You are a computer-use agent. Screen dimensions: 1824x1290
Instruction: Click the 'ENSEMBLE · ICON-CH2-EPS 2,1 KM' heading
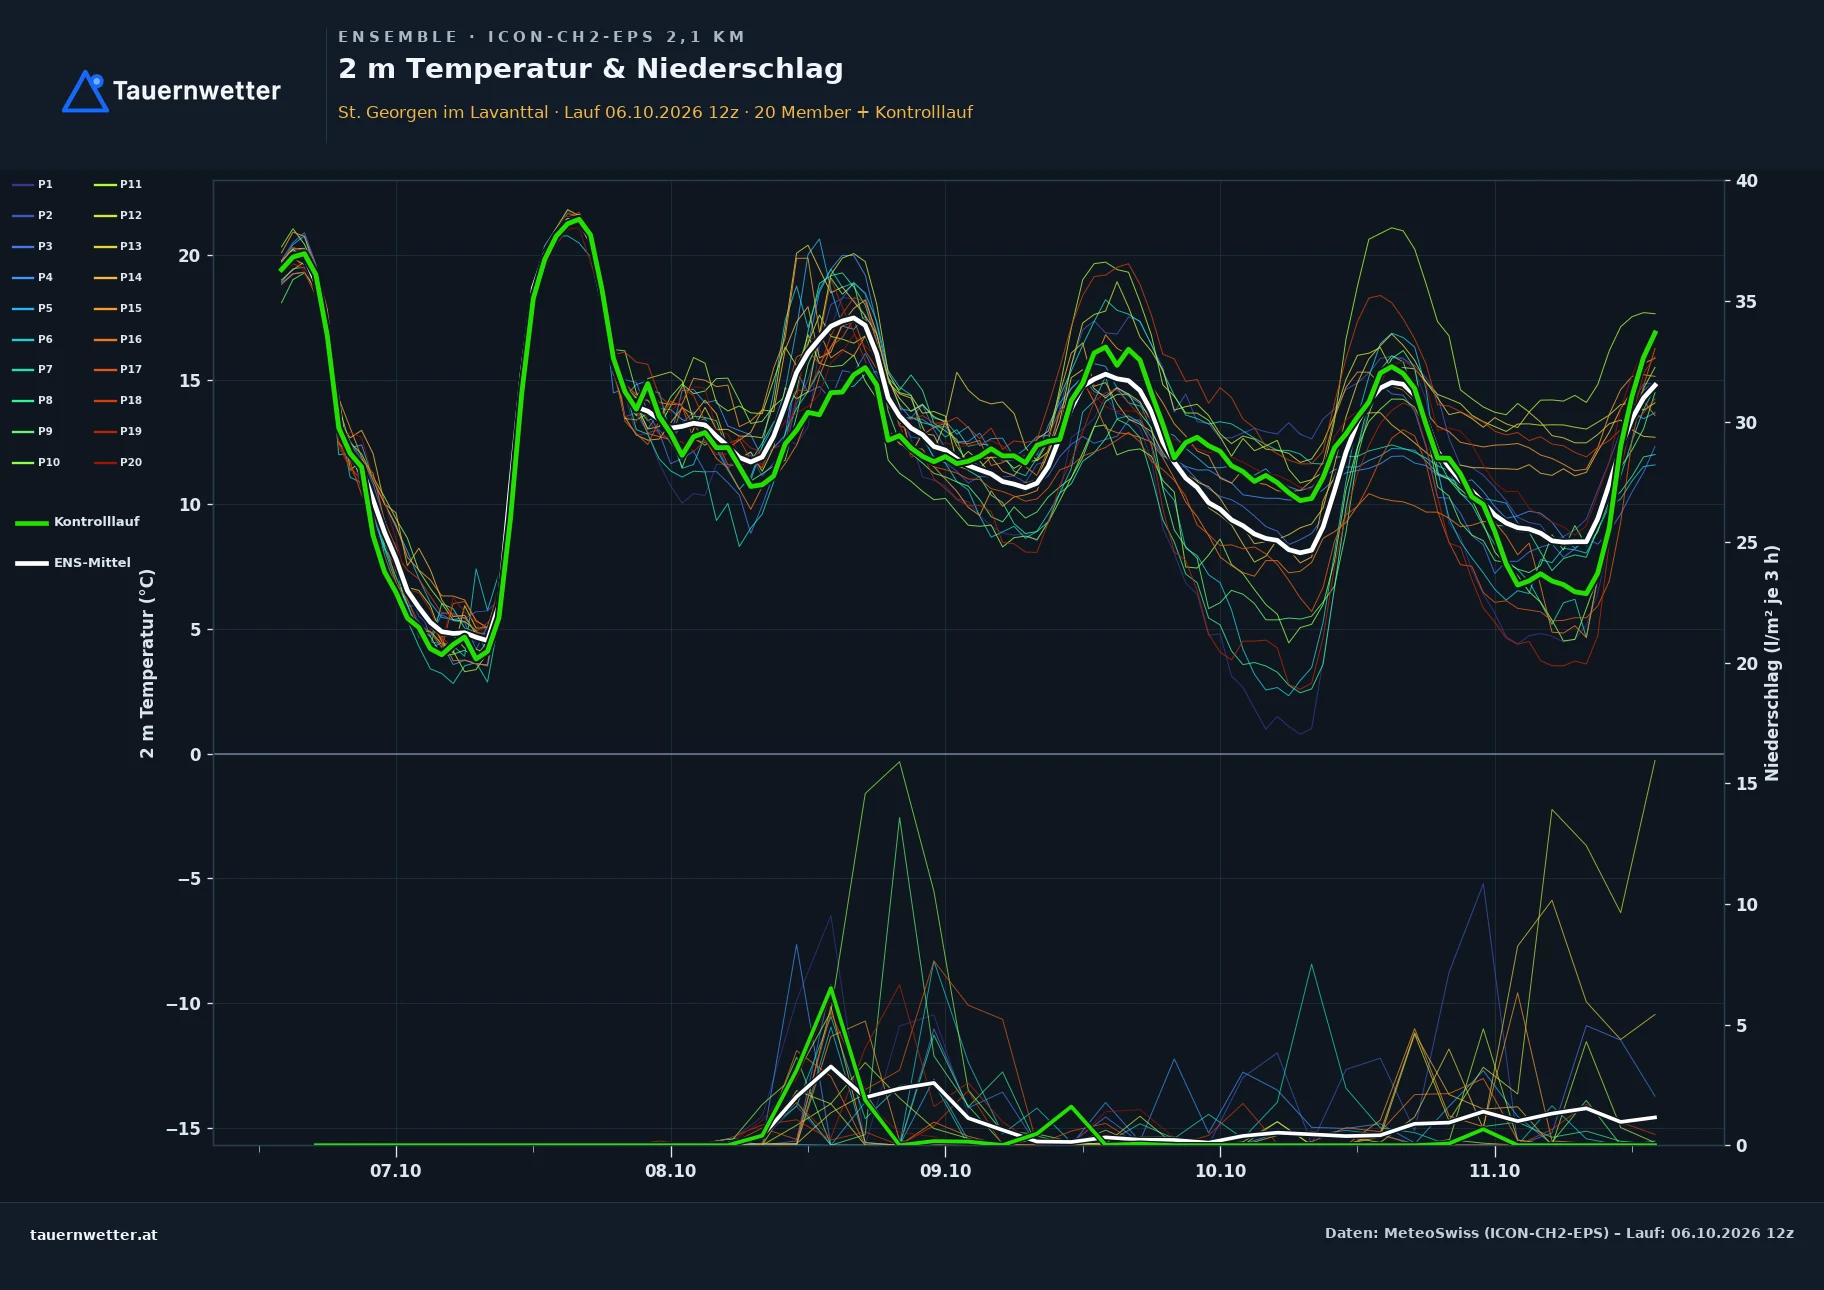tap(541, 37)
